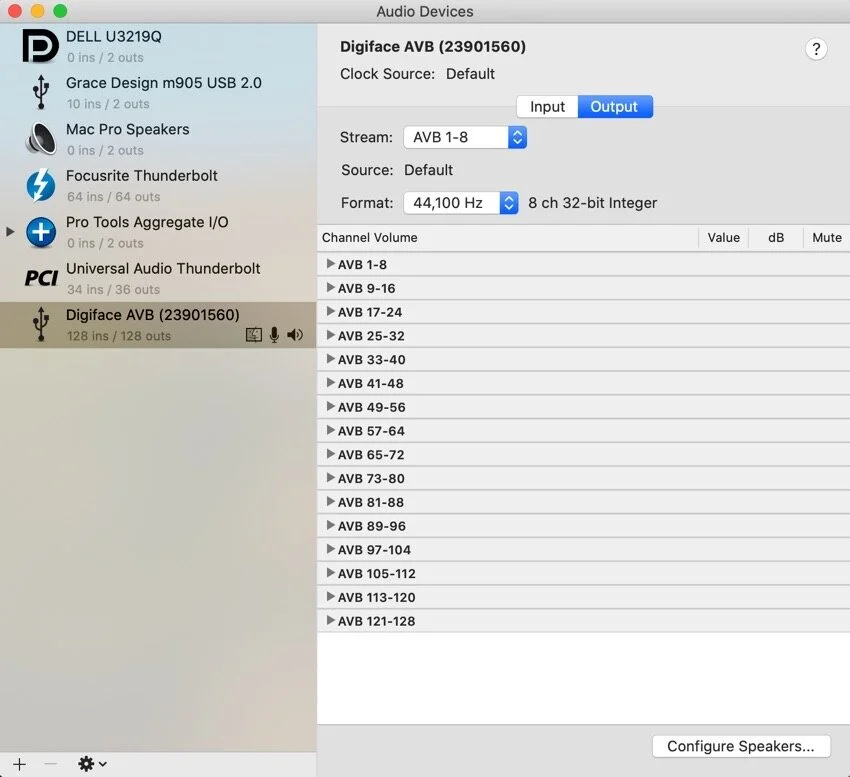Click the 64 ins / 64 outs text

click(113, 197)
